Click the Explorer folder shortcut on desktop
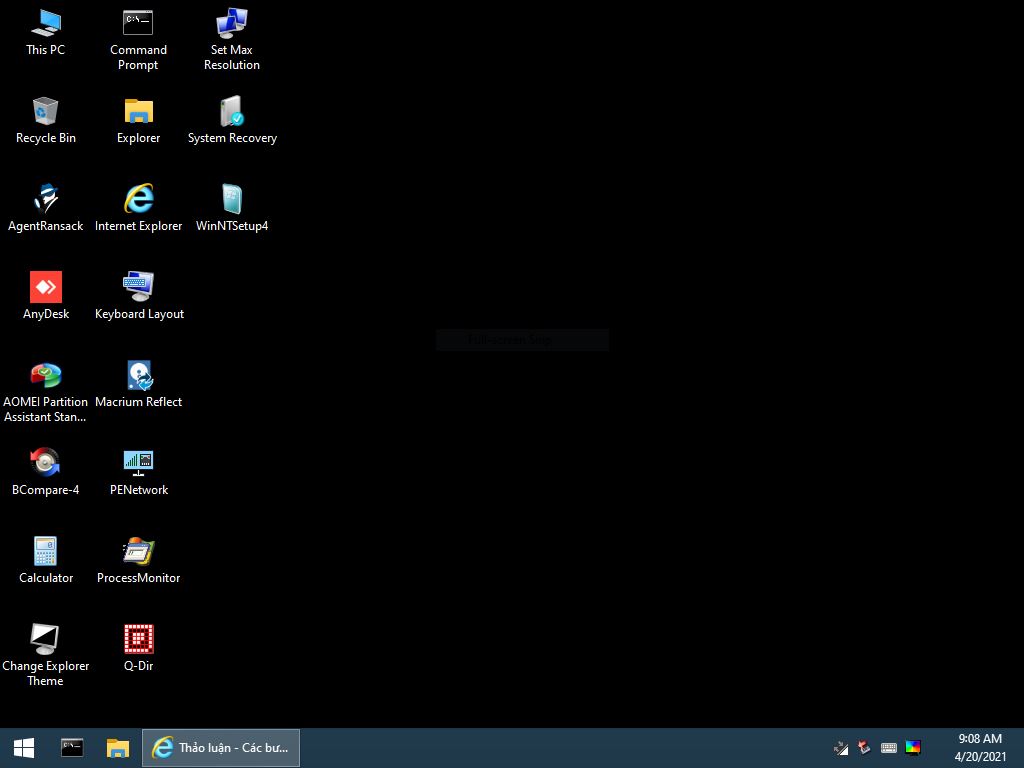 (138, 120)
